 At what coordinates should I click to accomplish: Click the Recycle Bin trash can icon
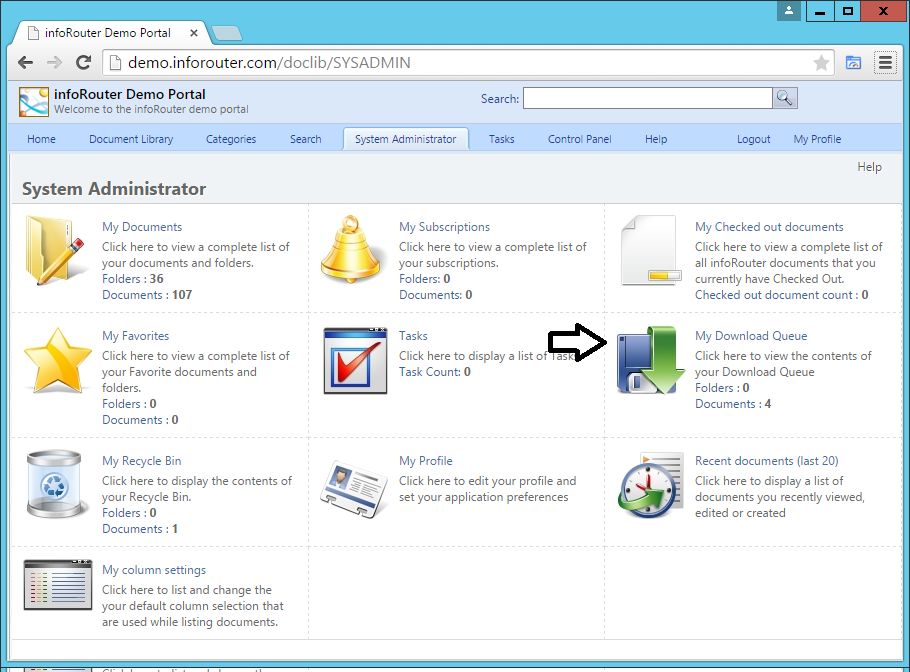pyautogui.click(x=55, y=483)
